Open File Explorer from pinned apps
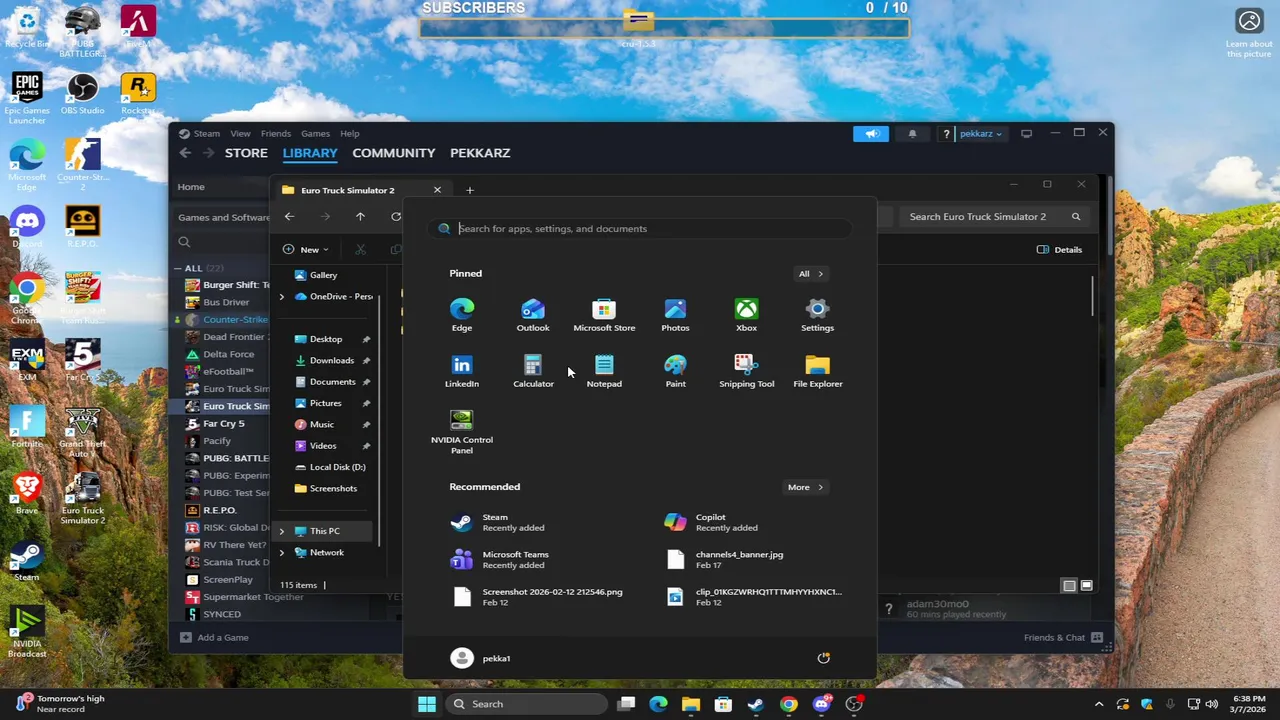 tap(817, 371)
